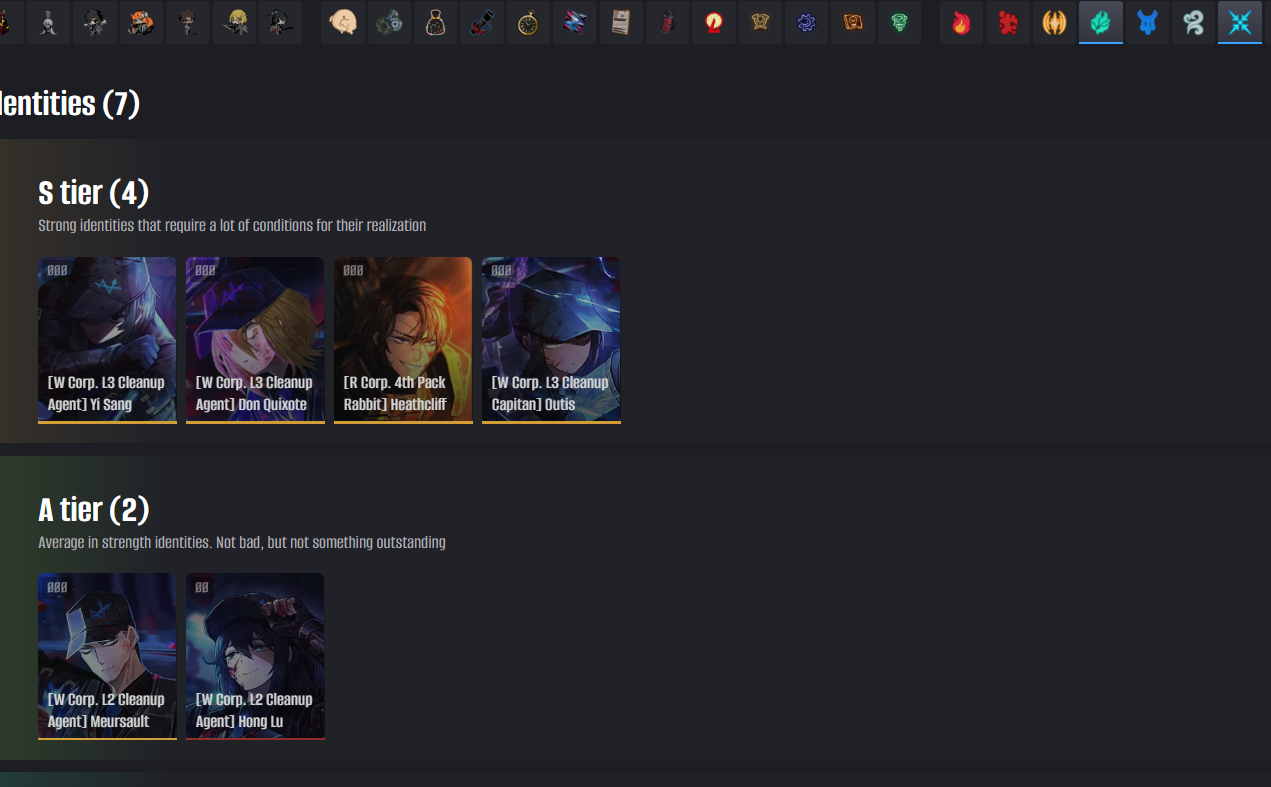Click the purple gear filter icon

coord(807,22)
